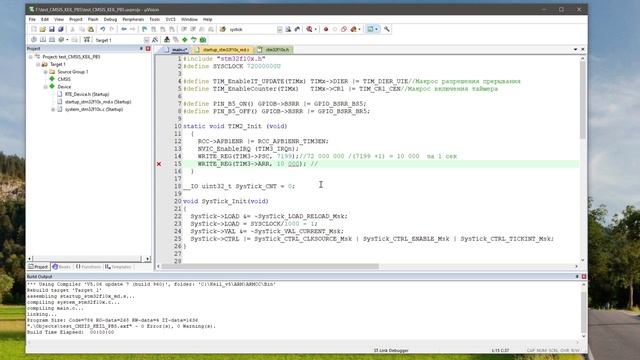This screenshot has width=640, height=360.
Task: Open the Project menu
Action: (x=76, y=19)
